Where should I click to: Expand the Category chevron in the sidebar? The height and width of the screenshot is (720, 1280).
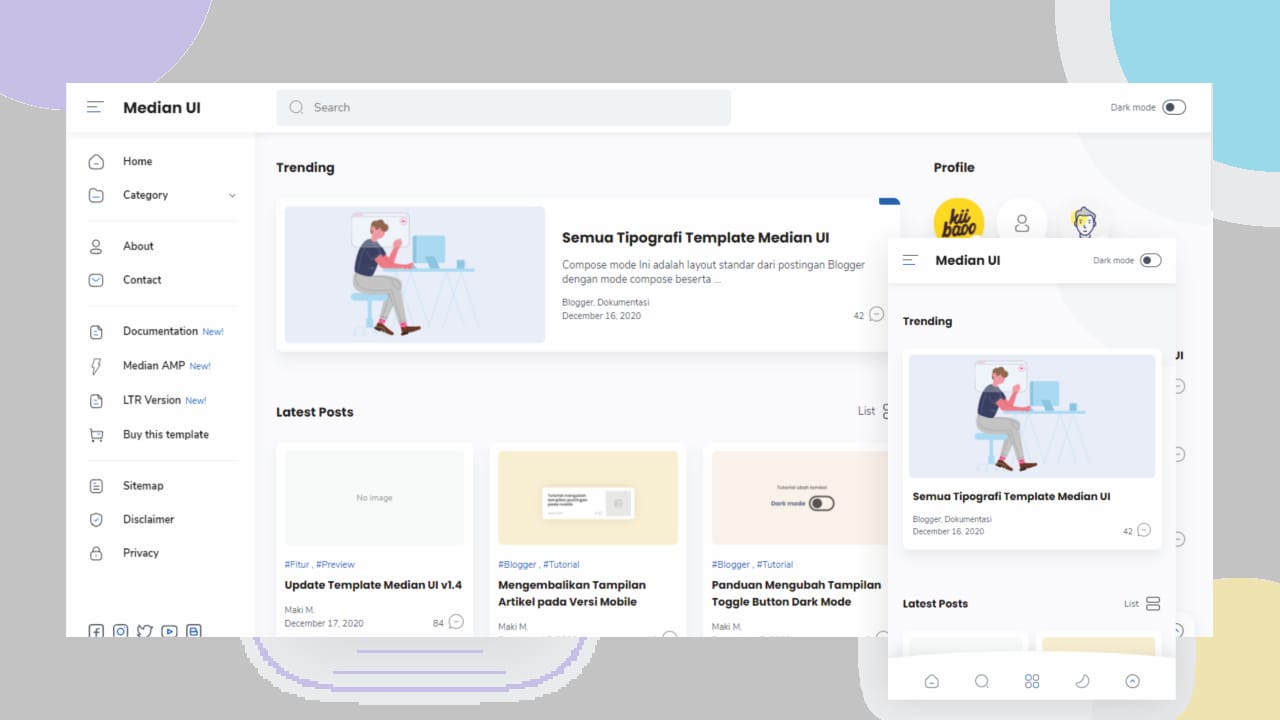coord(232,196)
